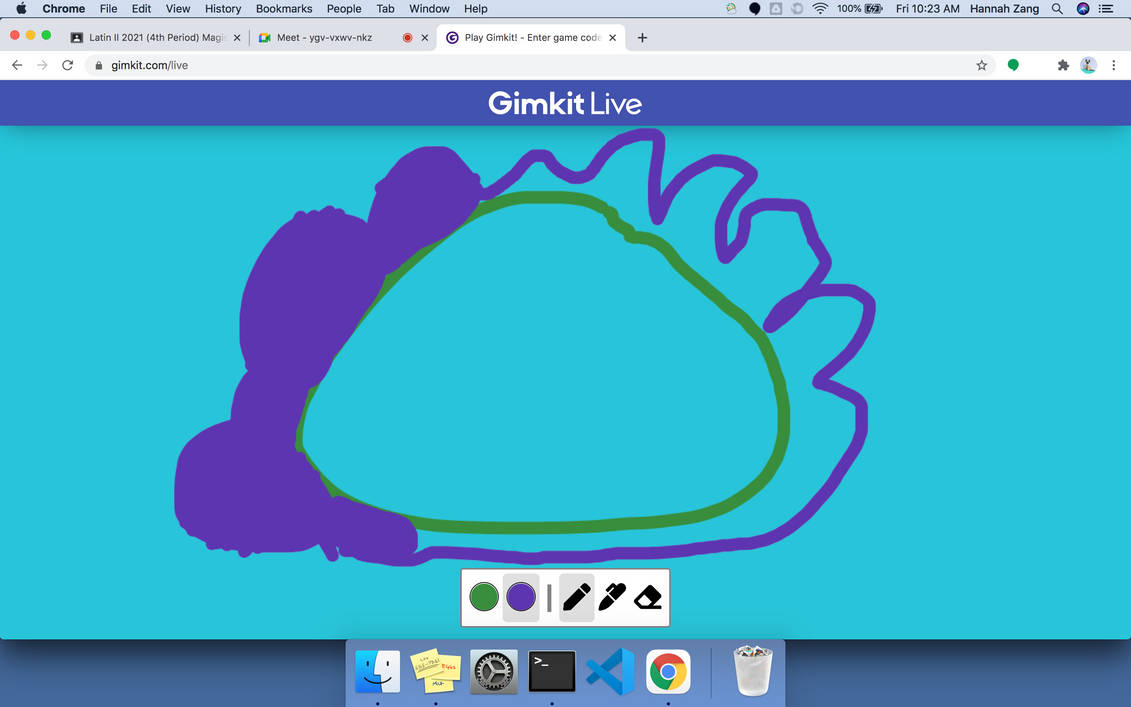The image size is (1131, 707).
Task: Open System Preferences from the Dock
Action: (494, 672)
